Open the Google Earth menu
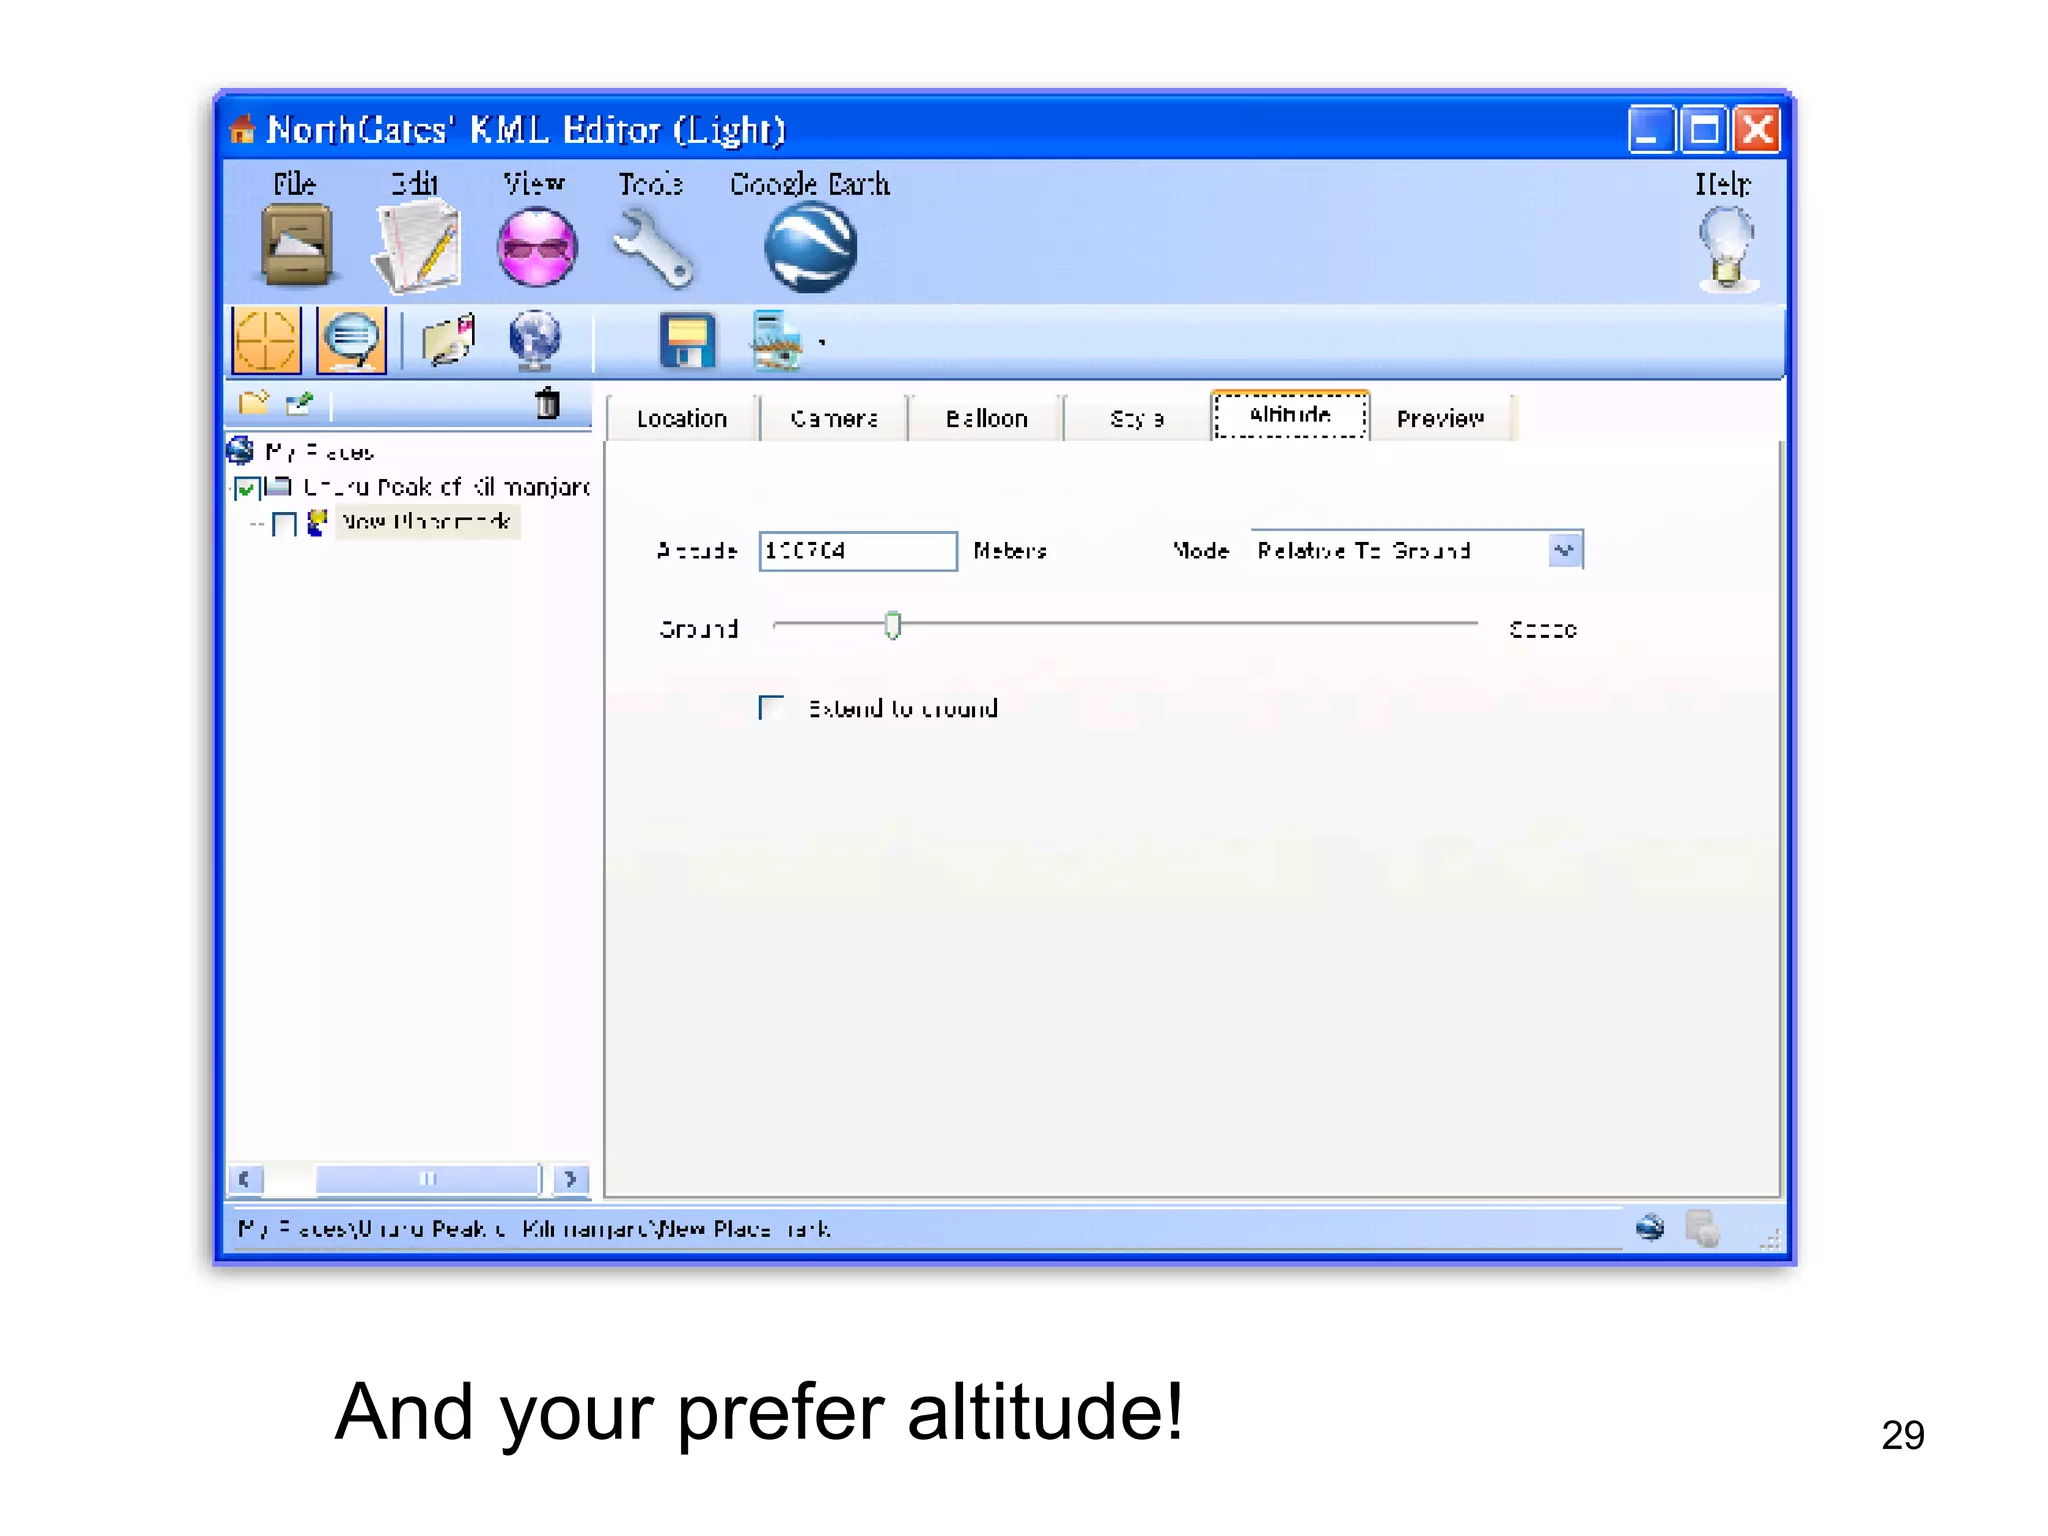Image resolution: width=2048 pixels, height=1536 pixels. click(809, 184)
